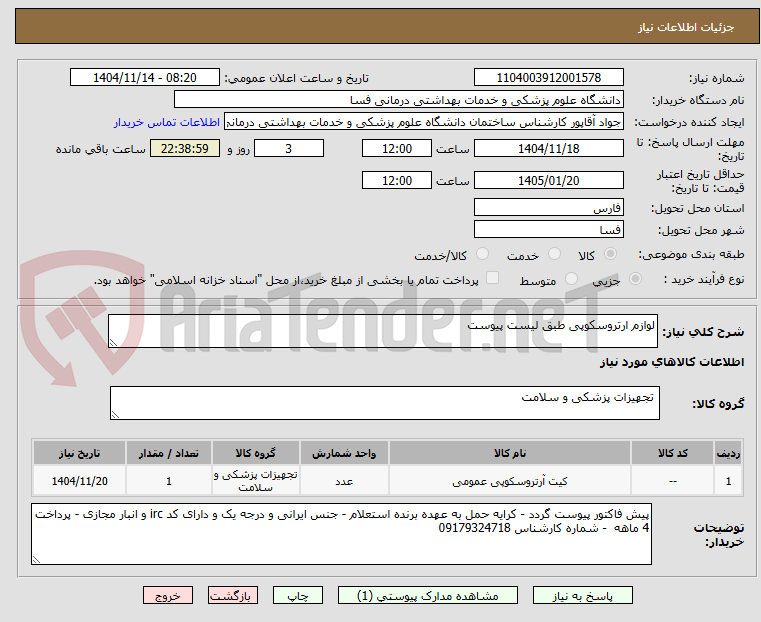The width and height of the screenshot is (761, 622).
Task: Click the unit cell عدد
Action: click(344, 481)
